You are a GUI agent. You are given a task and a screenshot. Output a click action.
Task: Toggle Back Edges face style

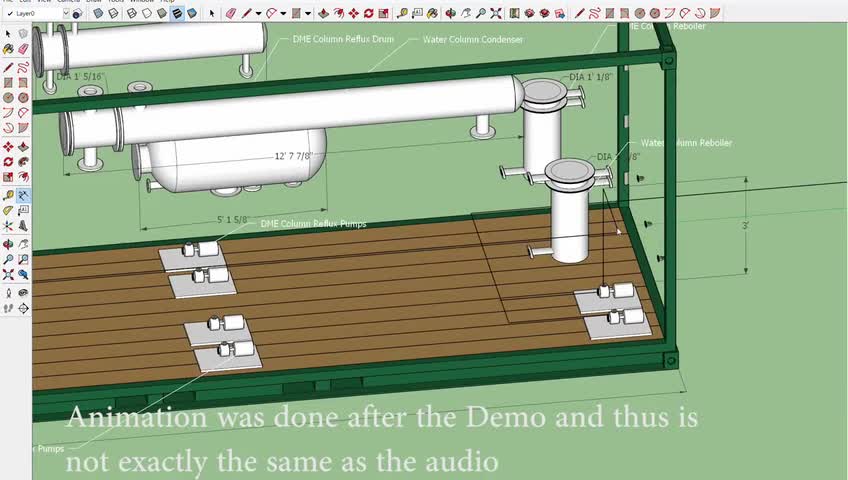coord(113,14)
